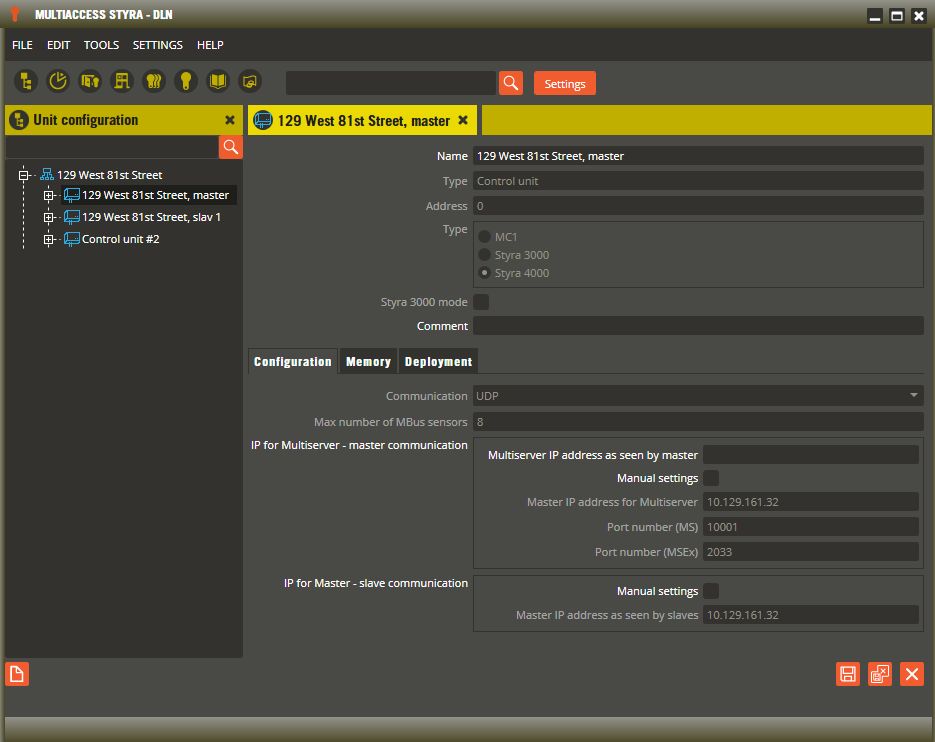Viewport: 935px width, 742px height.
Task: Expand the Control unit #2 tree node
Action: 49,239
